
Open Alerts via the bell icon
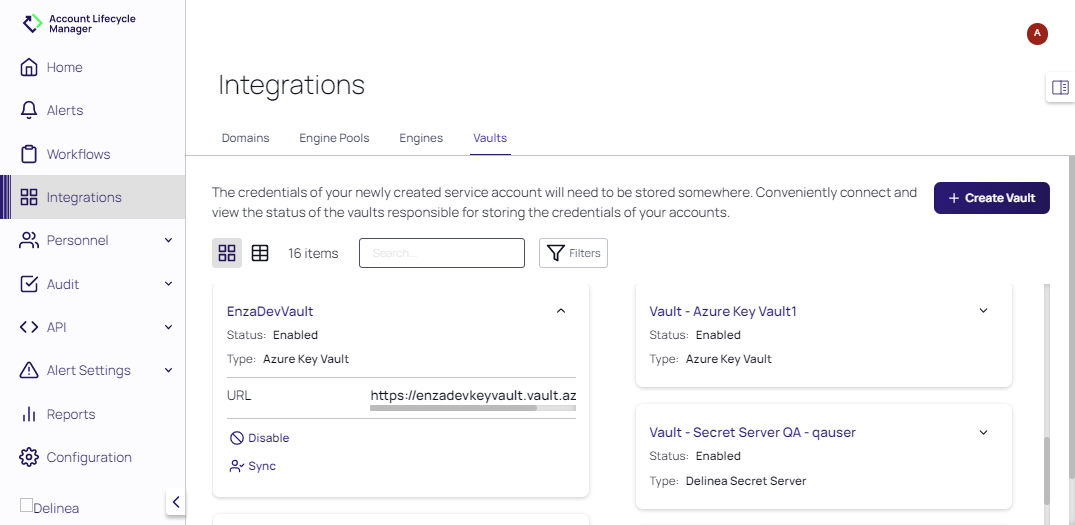pyautogui.click(x=29, y=111)
